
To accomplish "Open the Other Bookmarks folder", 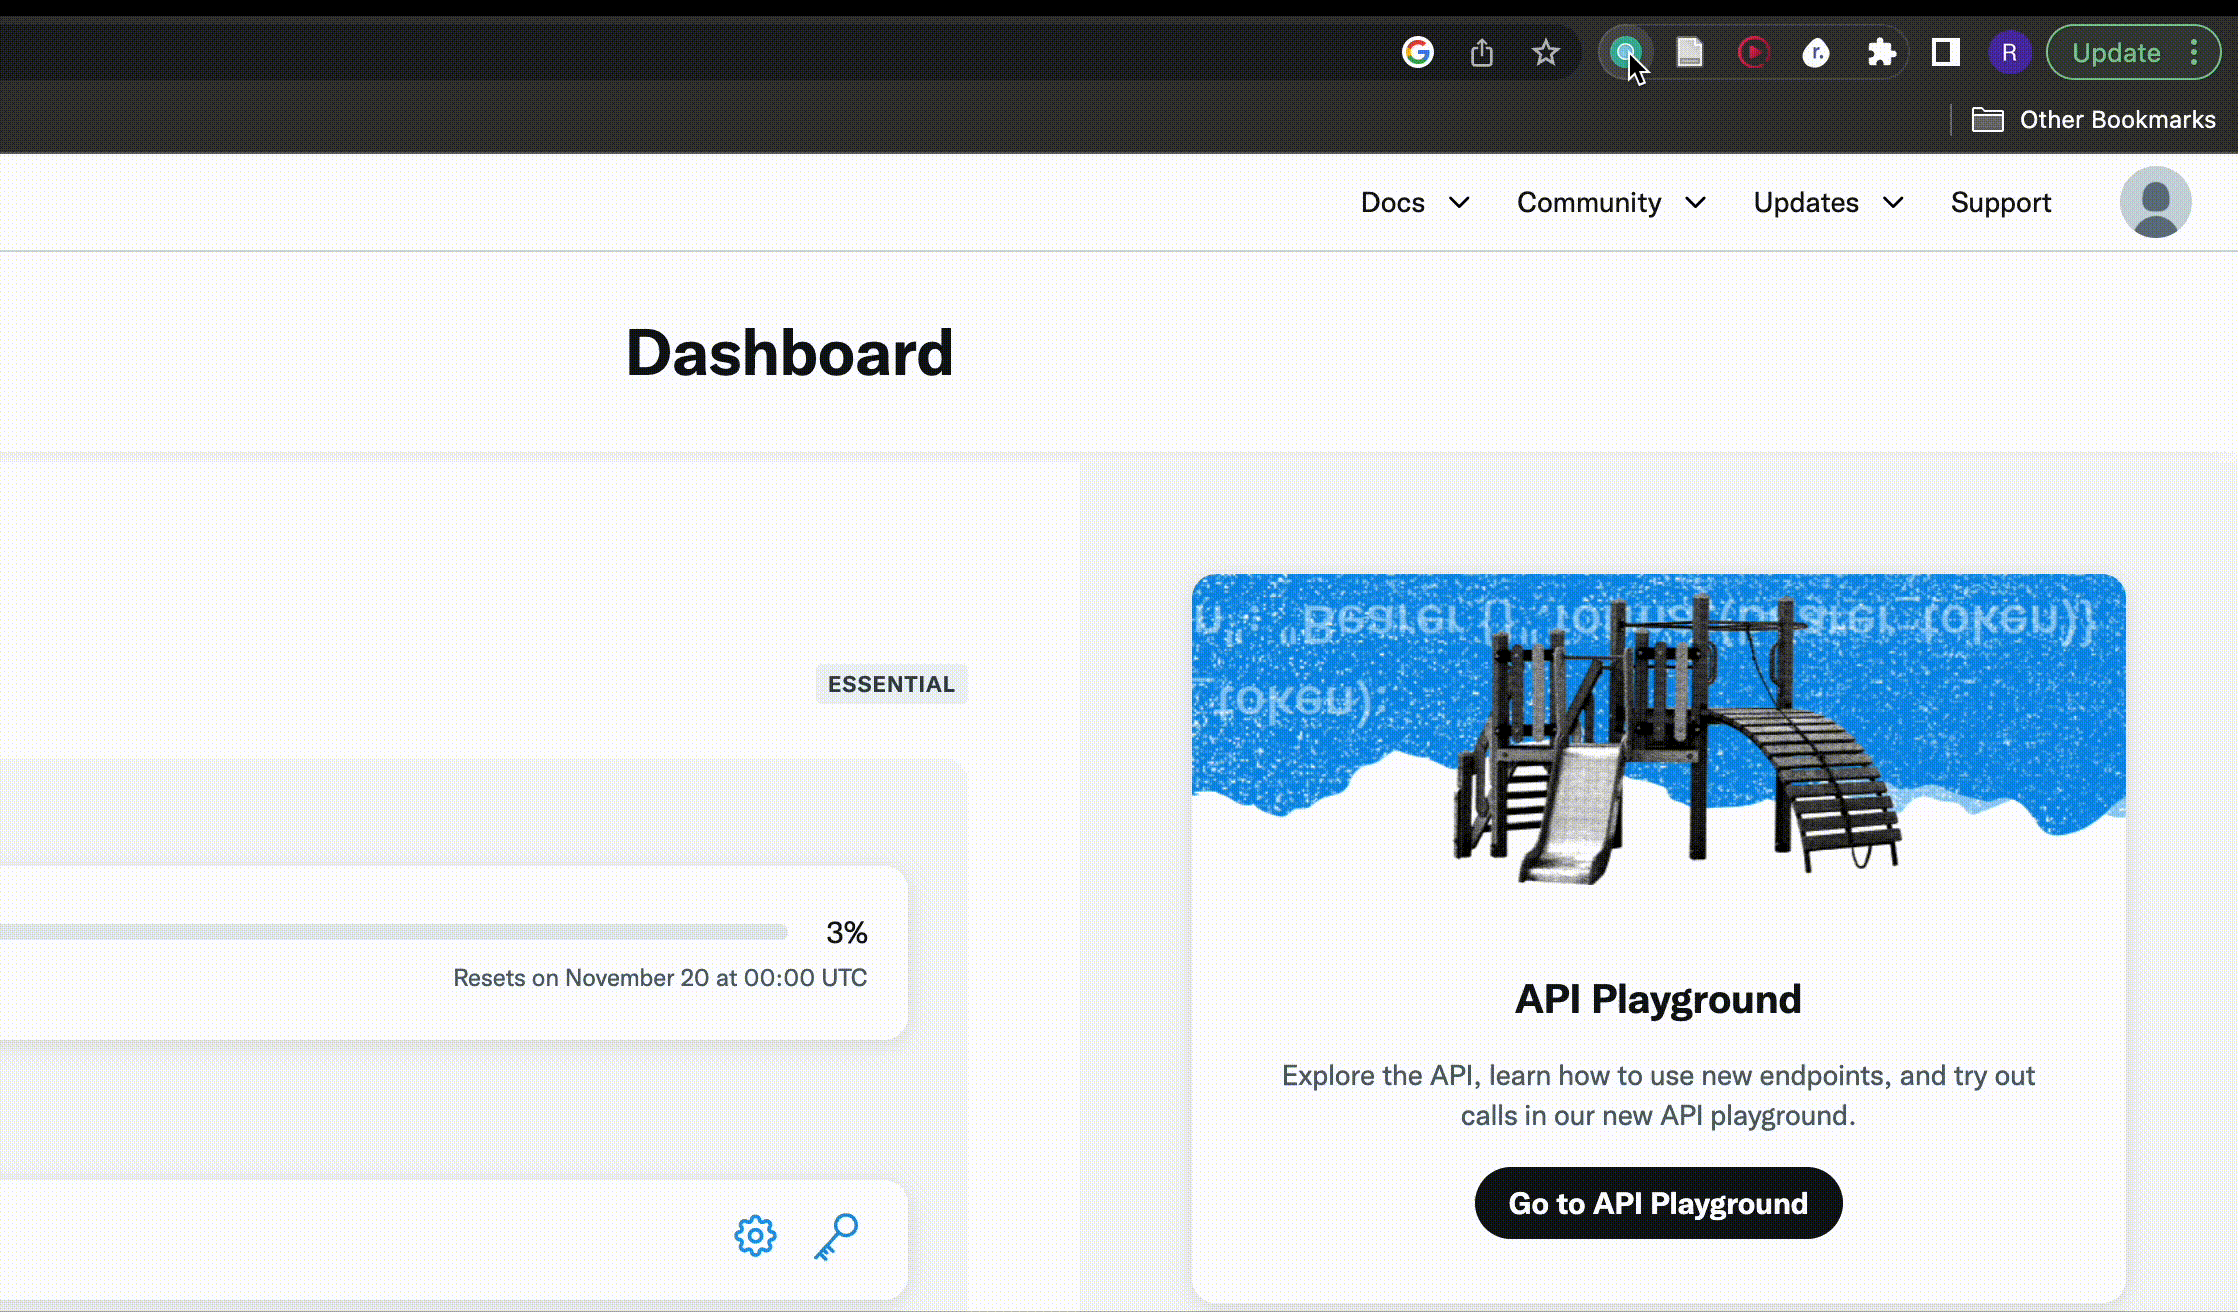I will [2094, 120].
